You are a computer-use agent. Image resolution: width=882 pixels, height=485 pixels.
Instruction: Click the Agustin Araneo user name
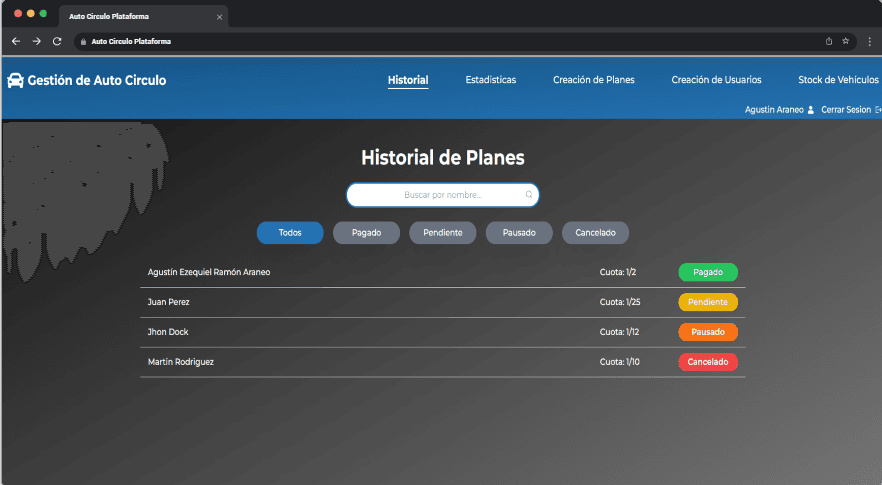[774, 110]
